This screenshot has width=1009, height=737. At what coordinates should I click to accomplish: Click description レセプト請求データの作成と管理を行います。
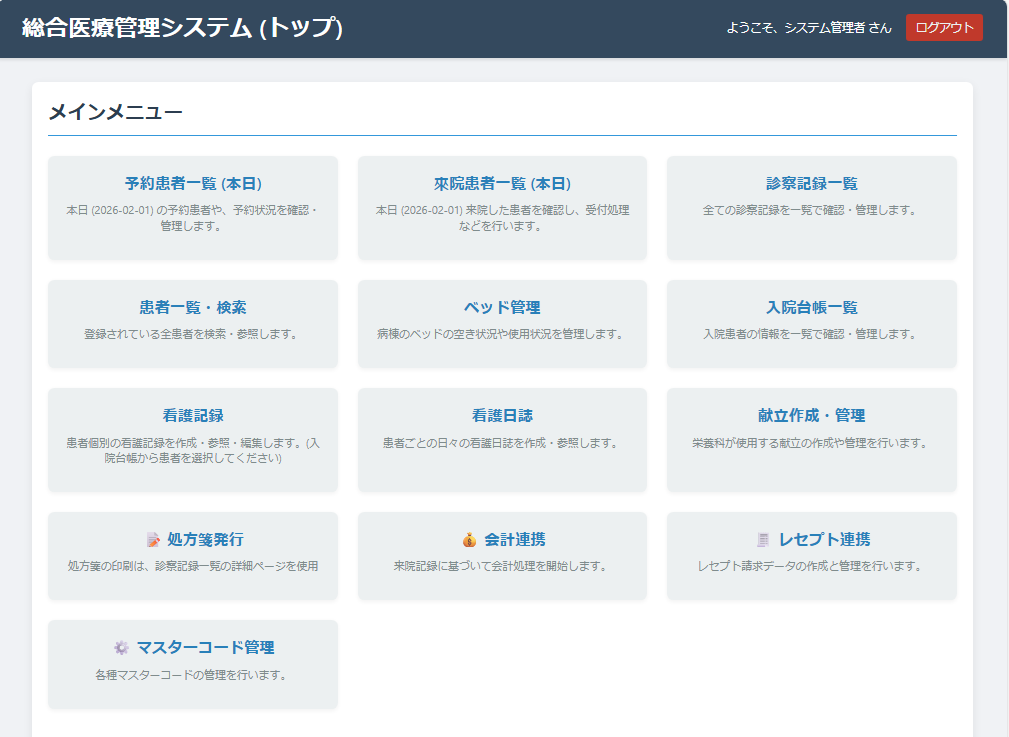click(x=811, y=566)
